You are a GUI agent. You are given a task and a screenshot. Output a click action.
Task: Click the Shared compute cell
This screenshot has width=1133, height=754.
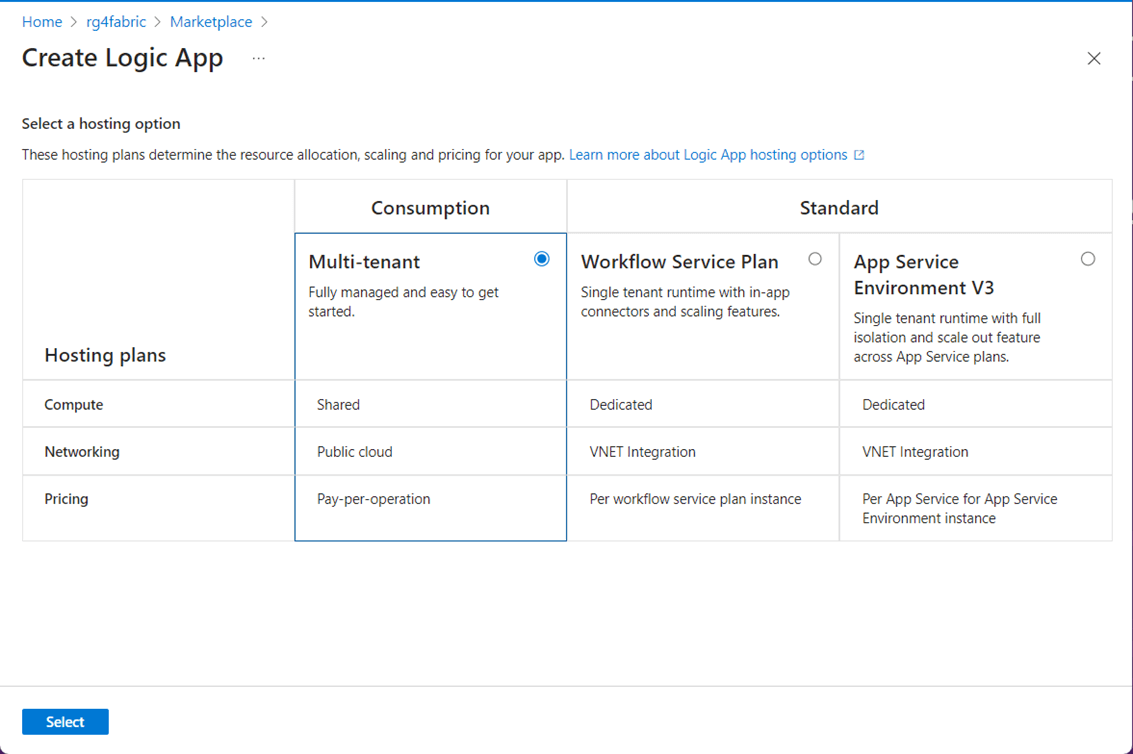[x=338, y=405]
